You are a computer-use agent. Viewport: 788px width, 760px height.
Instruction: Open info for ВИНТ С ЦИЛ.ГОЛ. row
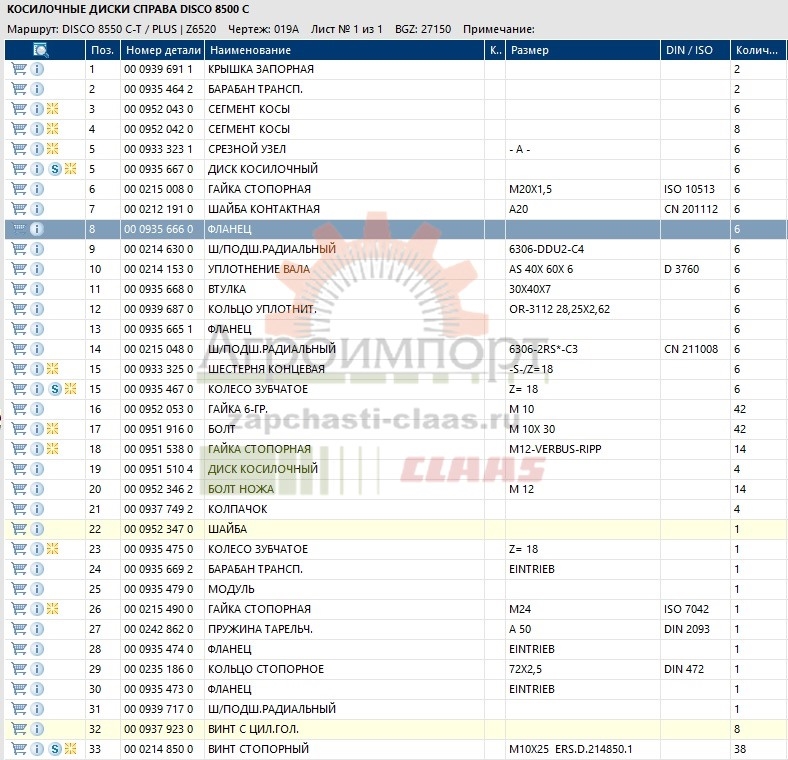pos(37,729)
